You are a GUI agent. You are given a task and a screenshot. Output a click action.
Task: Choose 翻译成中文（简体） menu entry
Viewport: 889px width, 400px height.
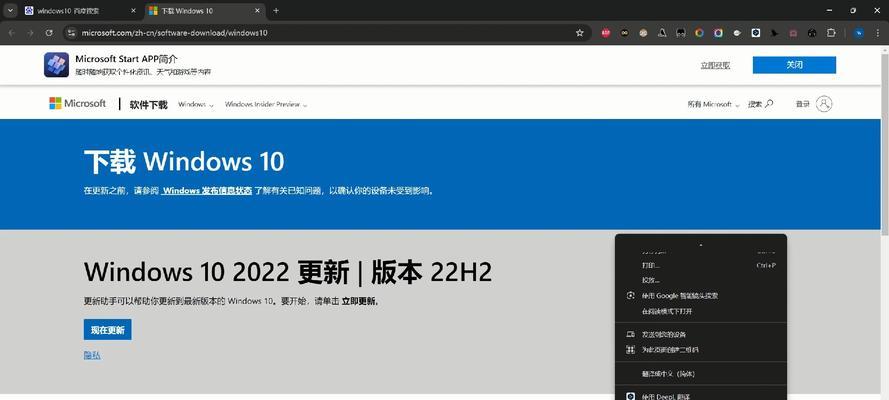coord(701,374)
